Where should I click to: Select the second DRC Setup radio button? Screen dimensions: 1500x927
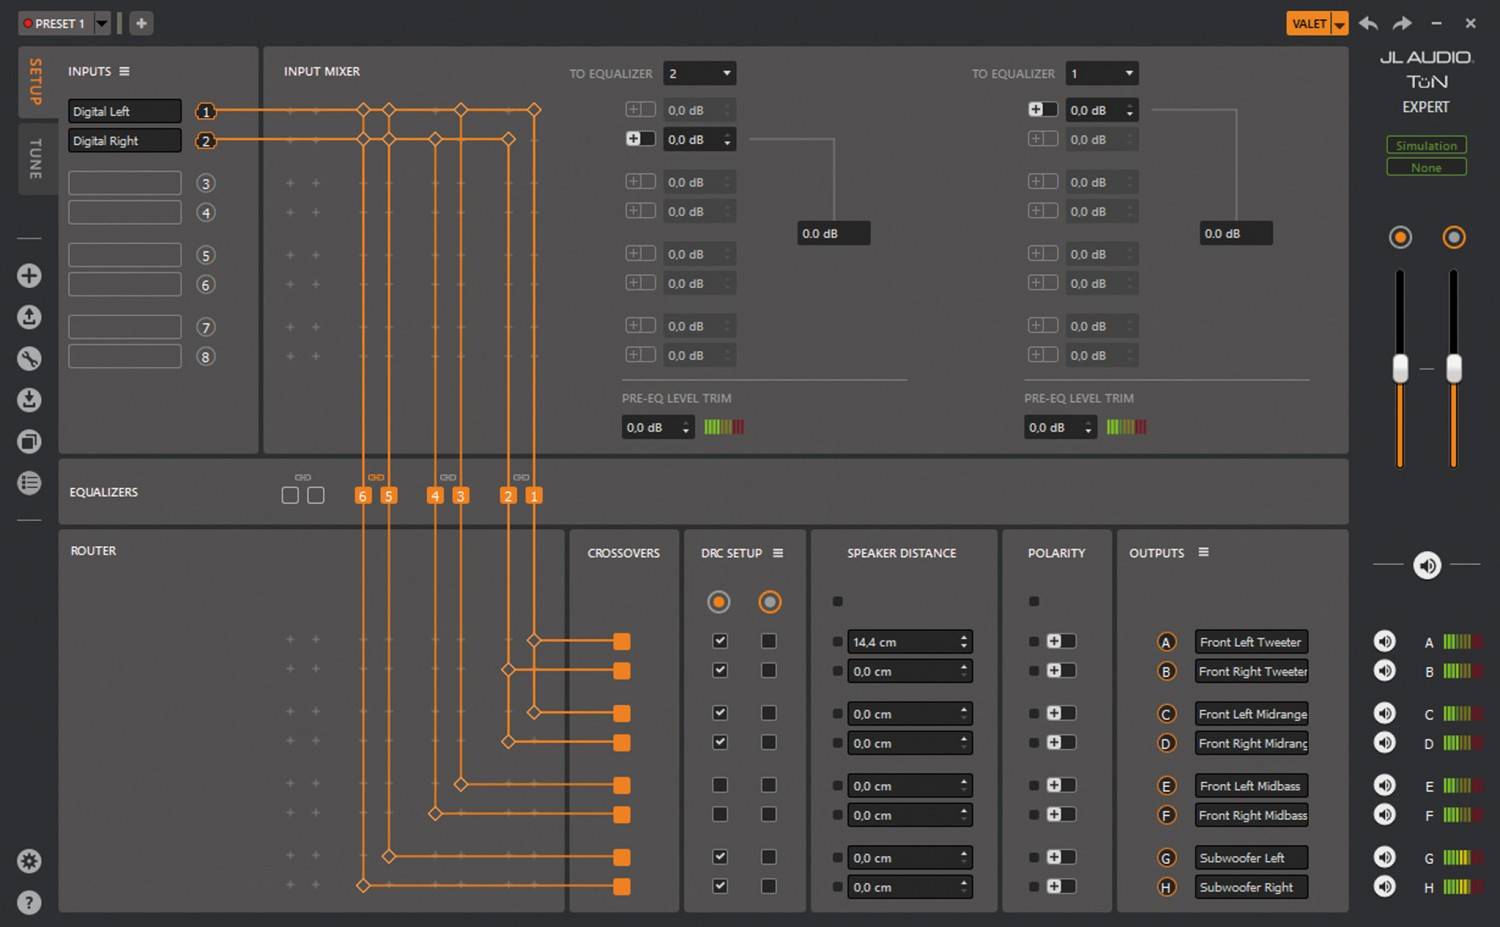(x=770, y=602)
